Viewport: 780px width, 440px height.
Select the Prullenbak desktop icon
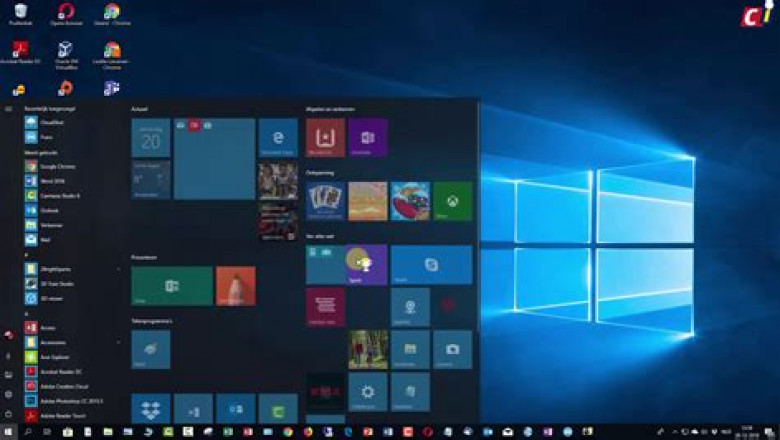pyautogui.click(x=20, y=14)
